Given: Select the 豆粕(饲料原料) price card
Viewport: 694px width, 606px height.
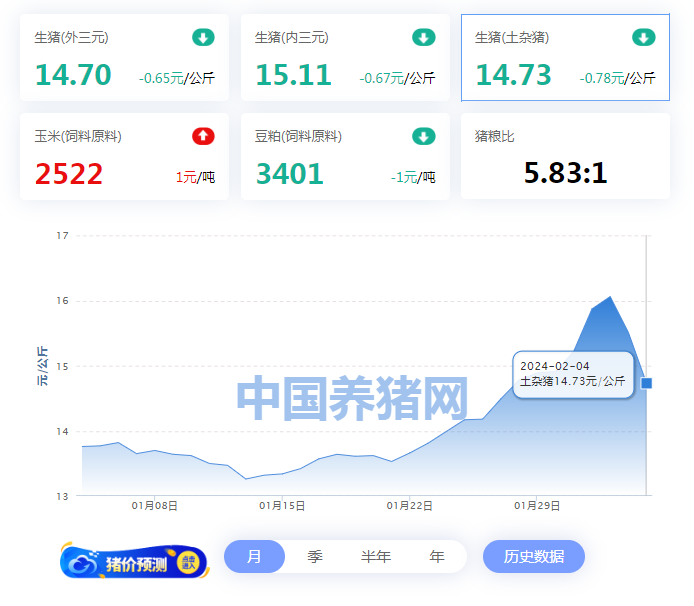Looking at the screenshot, I should coord(345,157).
